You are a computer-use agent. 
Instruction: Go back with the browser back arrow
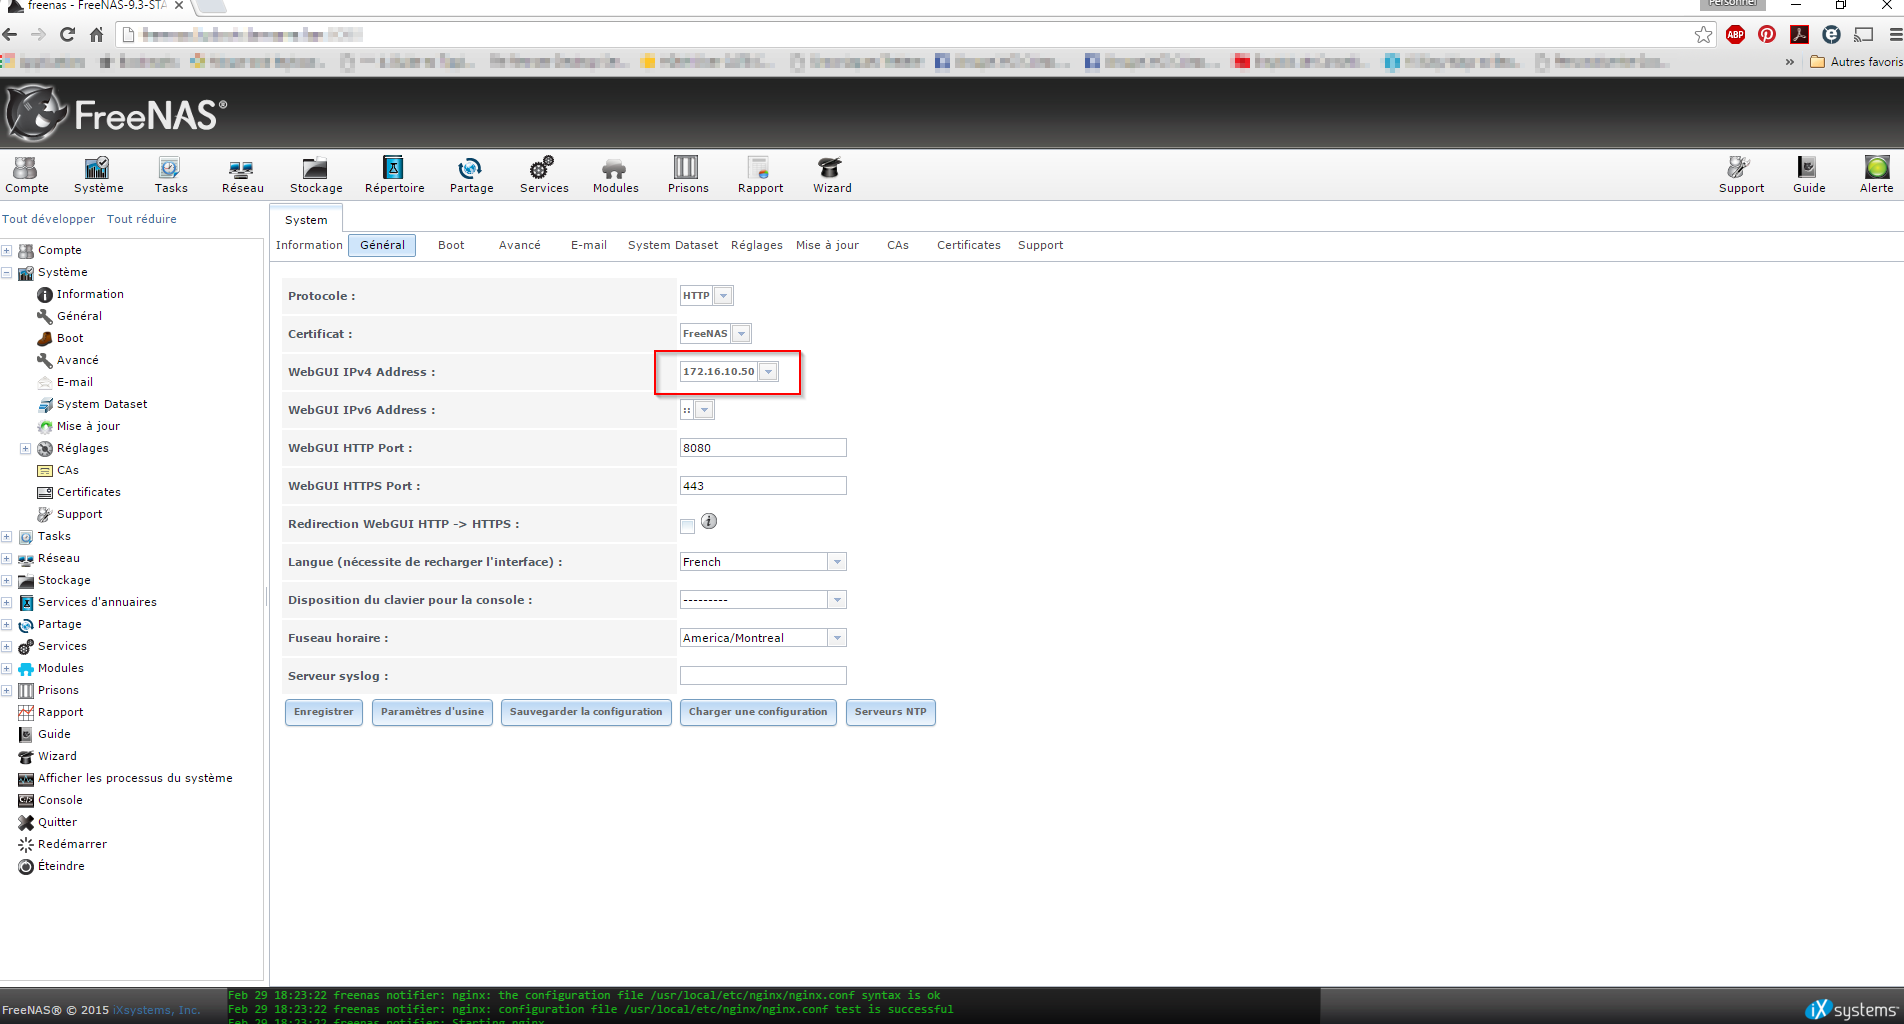point(10,34)
